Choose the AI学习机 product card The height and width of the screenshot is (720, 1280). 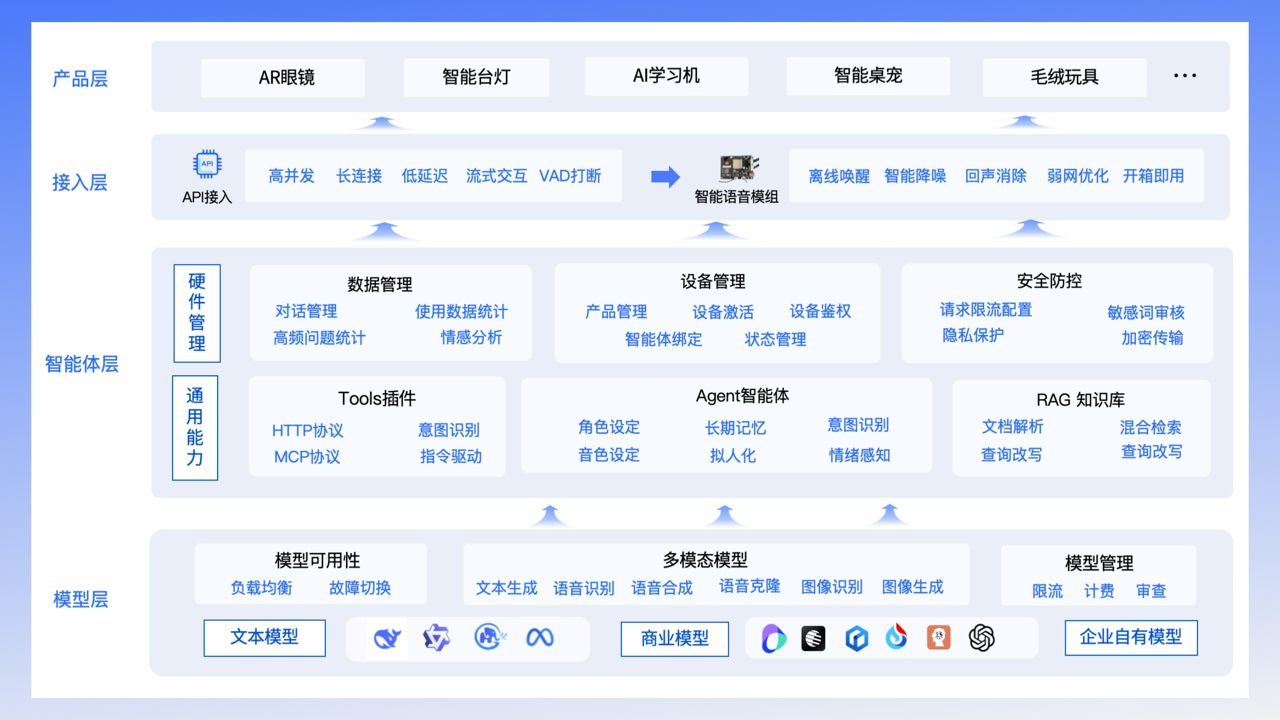(667, 76)
